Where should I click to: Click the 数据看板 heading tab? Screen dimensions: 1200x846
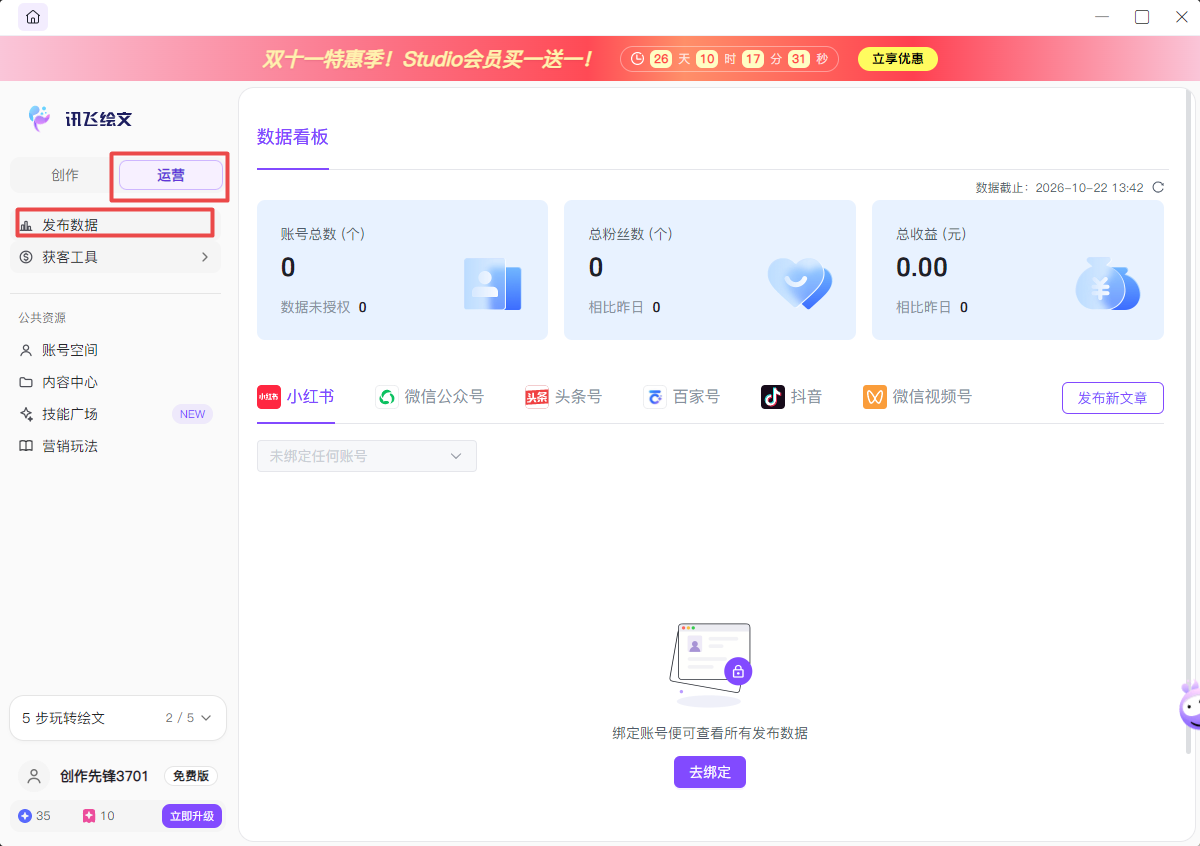pos(293,137)
